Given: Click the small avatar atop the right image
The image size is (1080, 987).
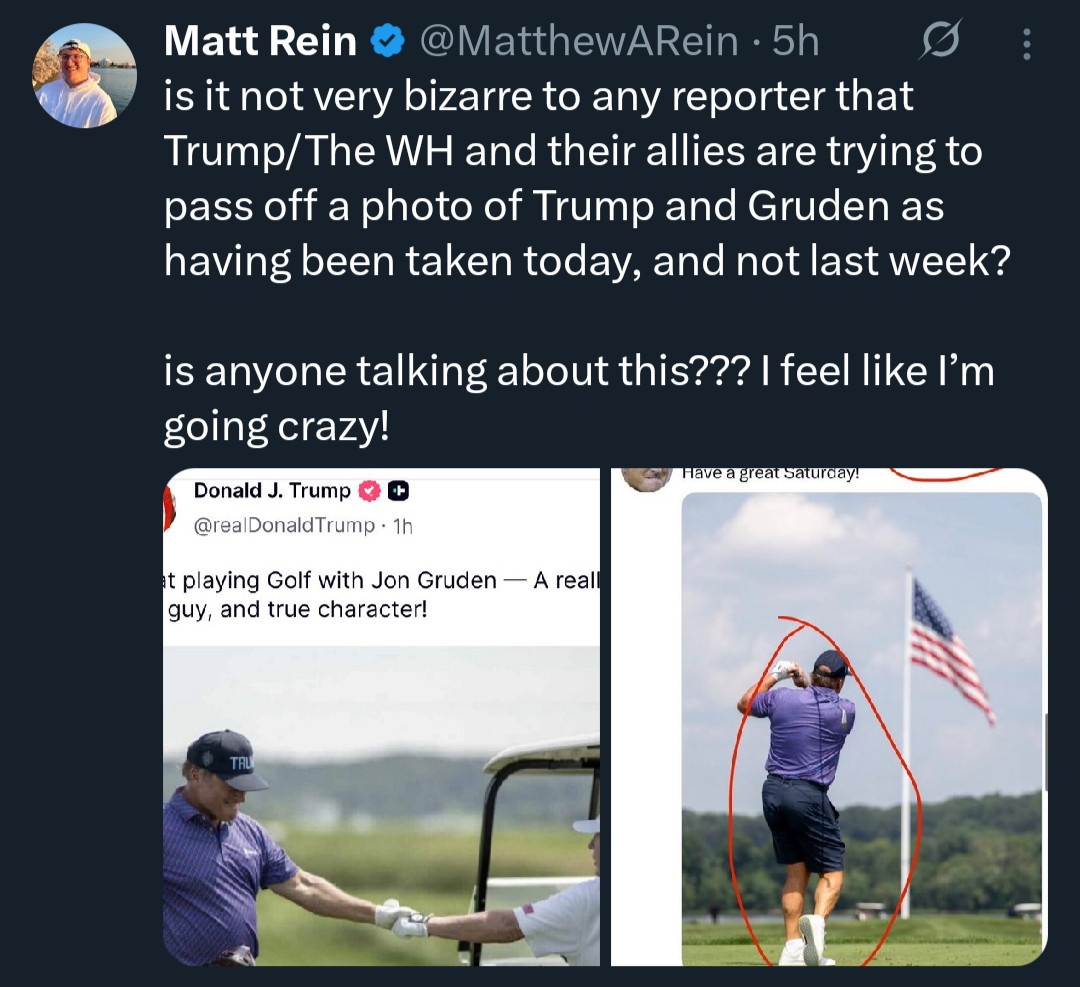Looking at the screenshot, I should pos(646,479).
